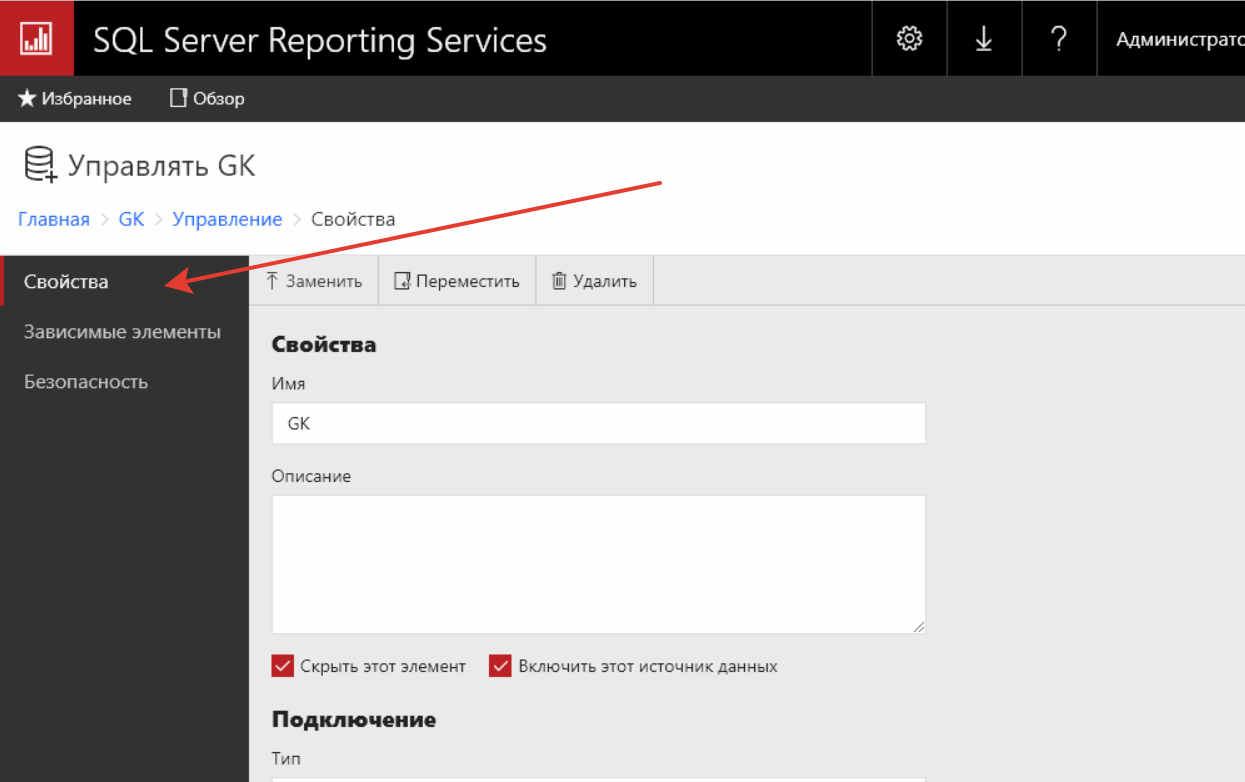Open the download arrow menu
Viewport: 1245px width, 782px height.
point(984,38)
